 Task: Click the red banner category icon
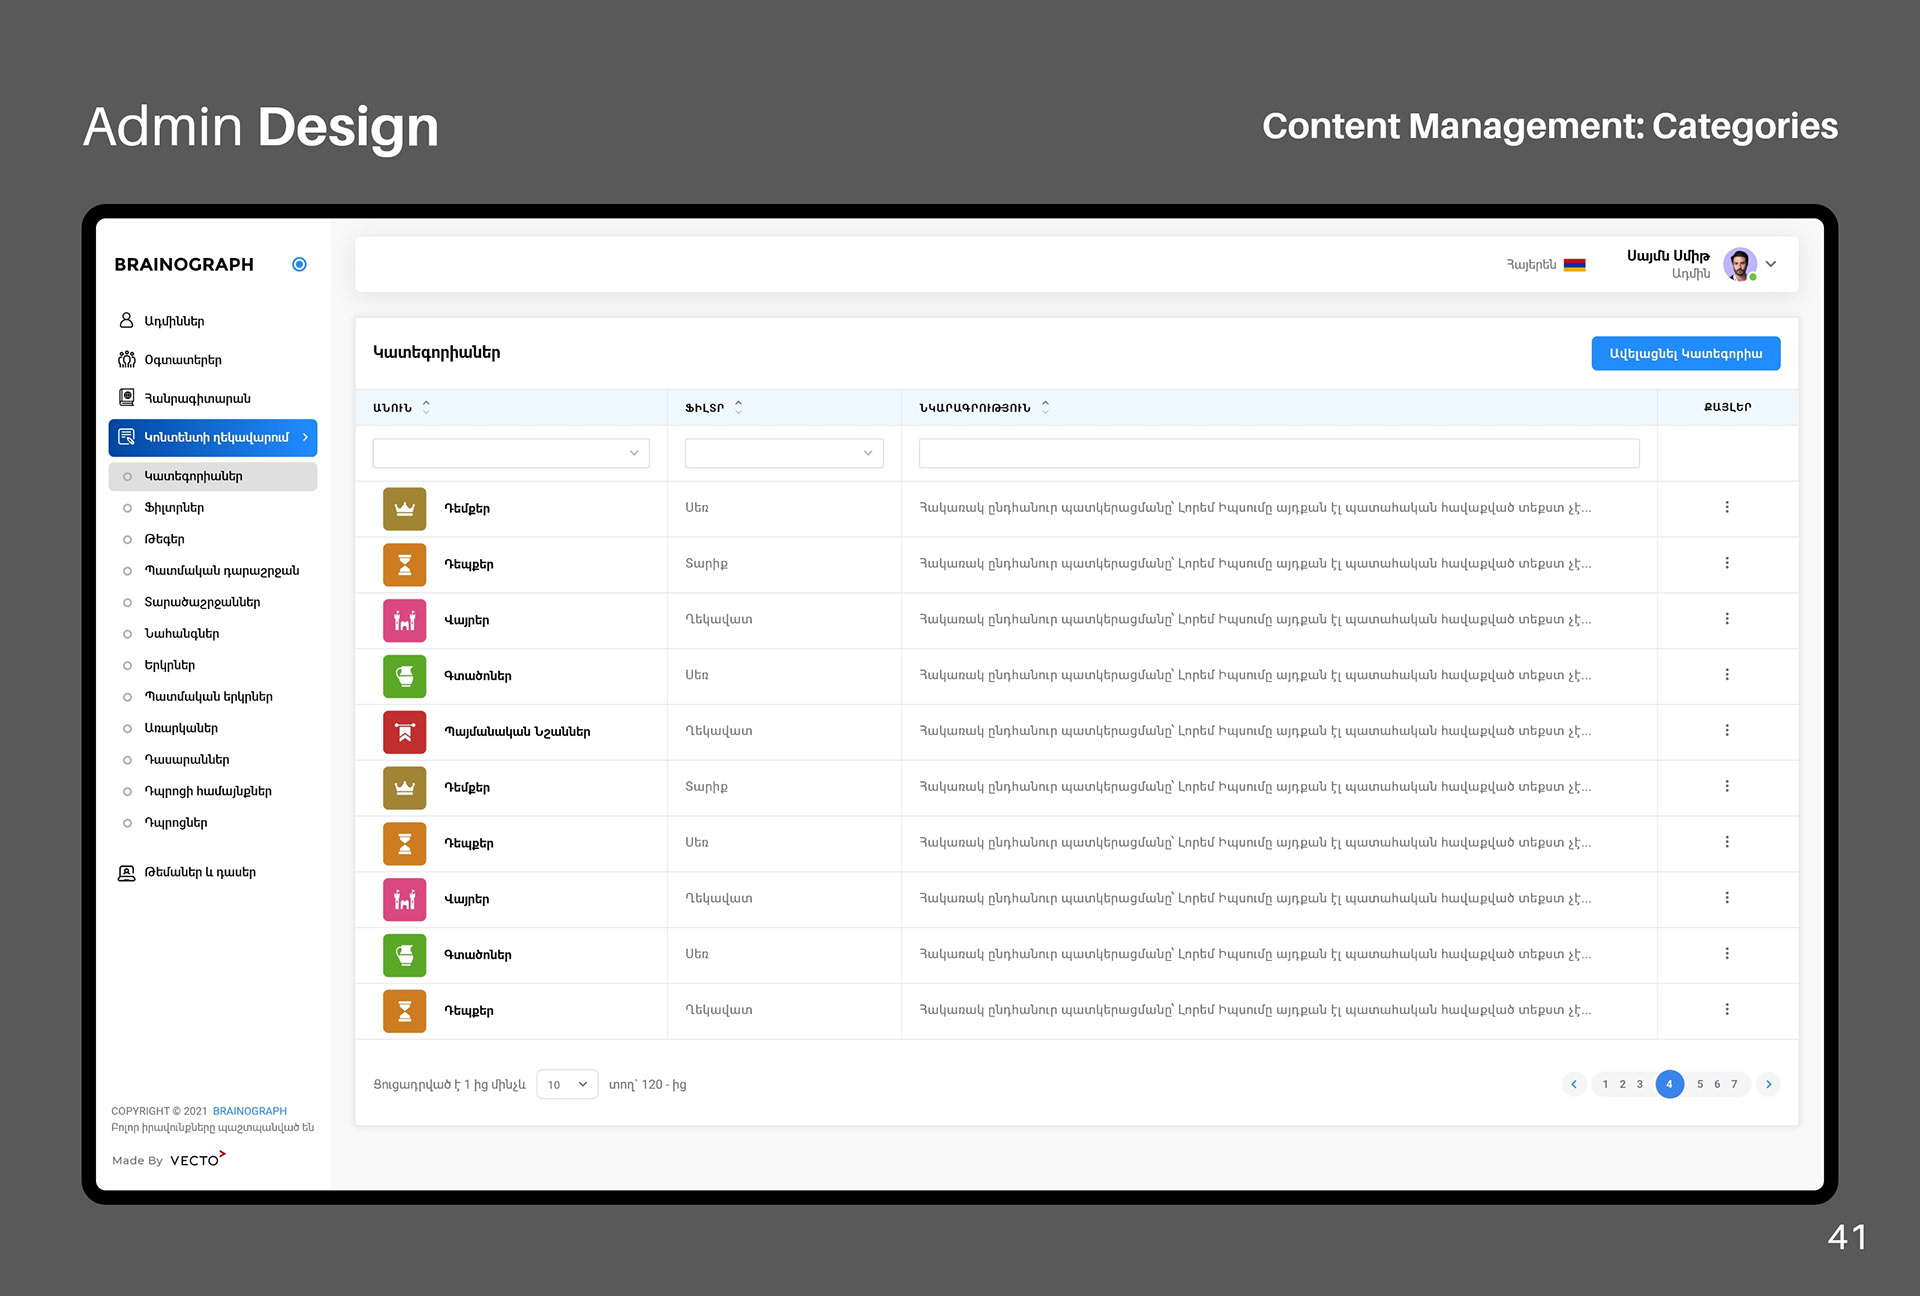(x=404, y=732)
